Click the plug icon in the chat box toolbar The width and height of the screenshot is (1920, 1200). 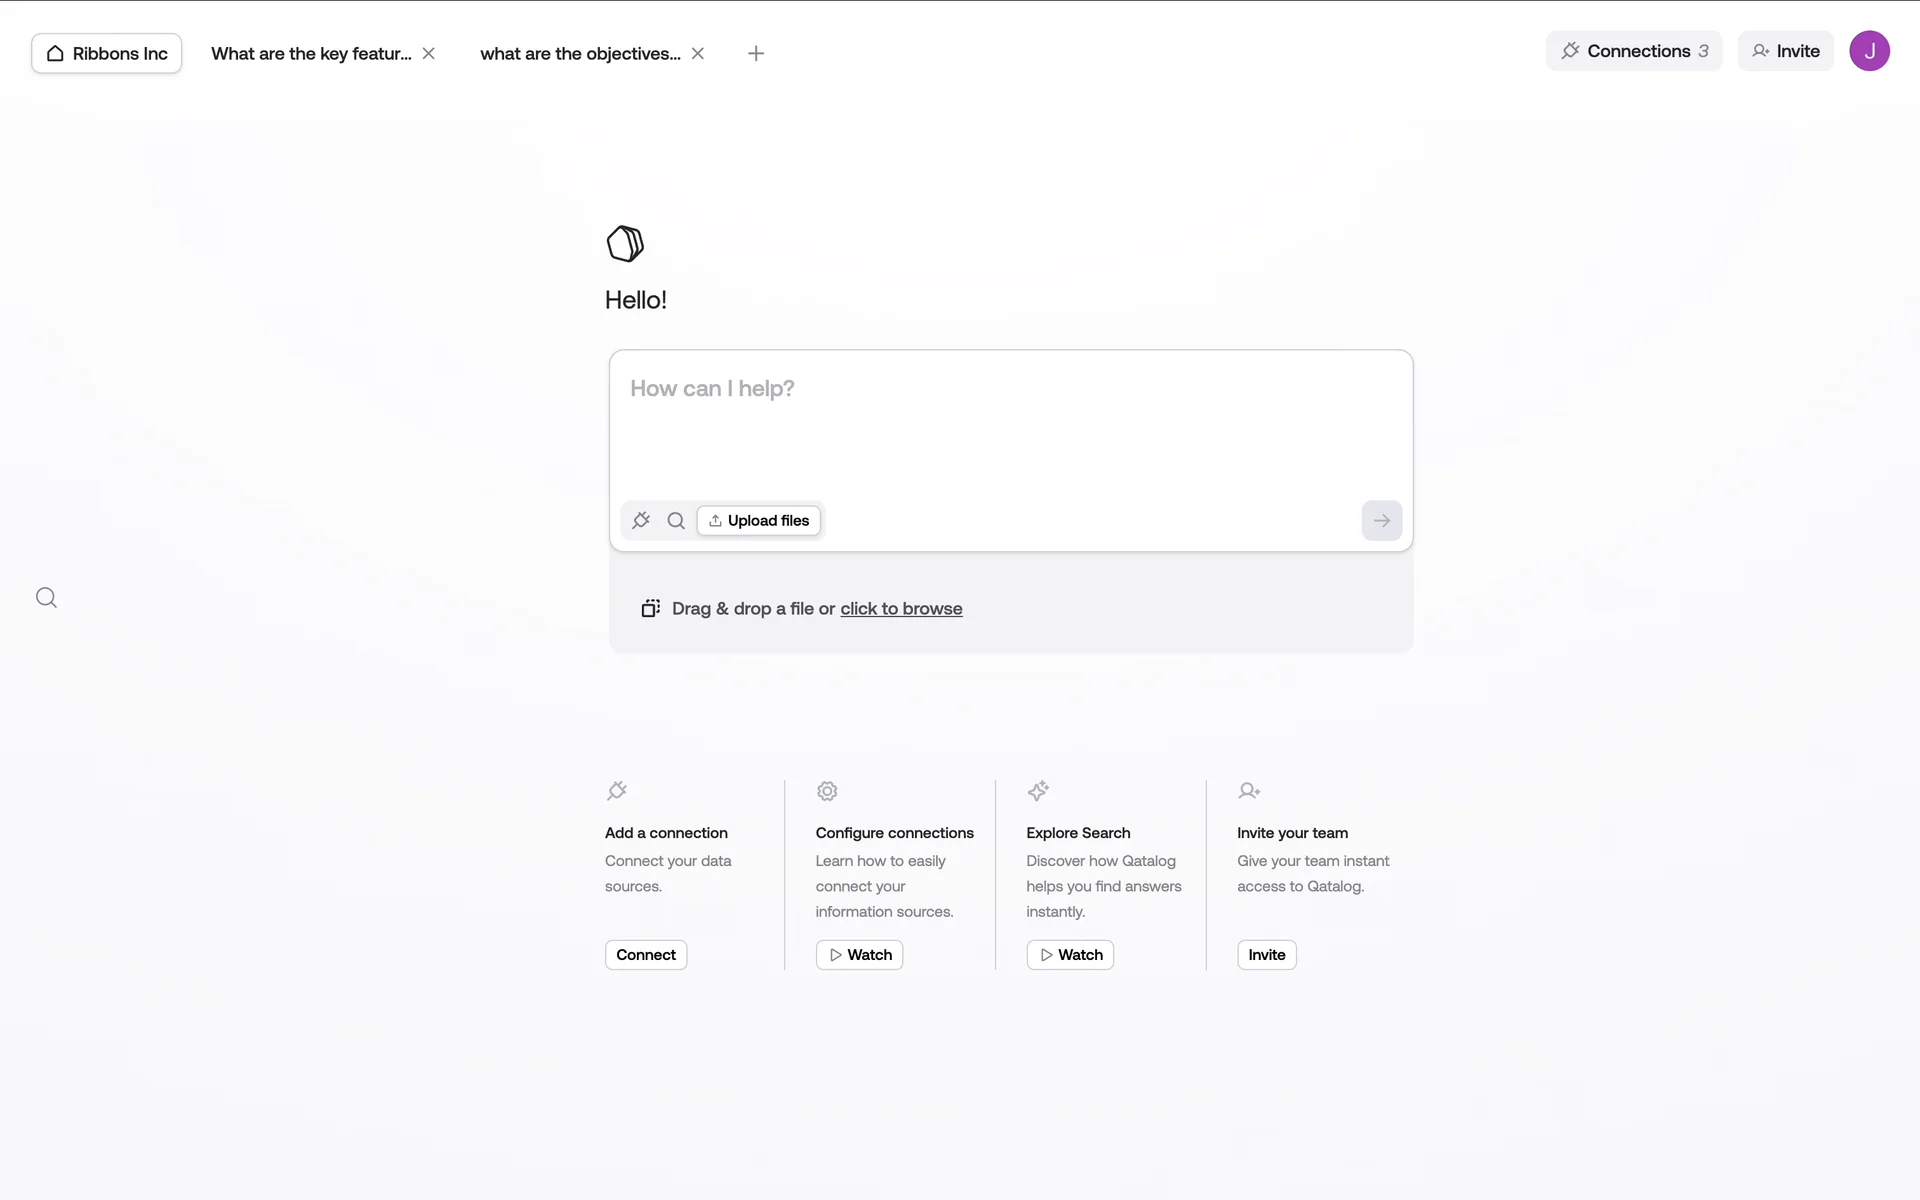pyautogui.click(x=641, y=520)
